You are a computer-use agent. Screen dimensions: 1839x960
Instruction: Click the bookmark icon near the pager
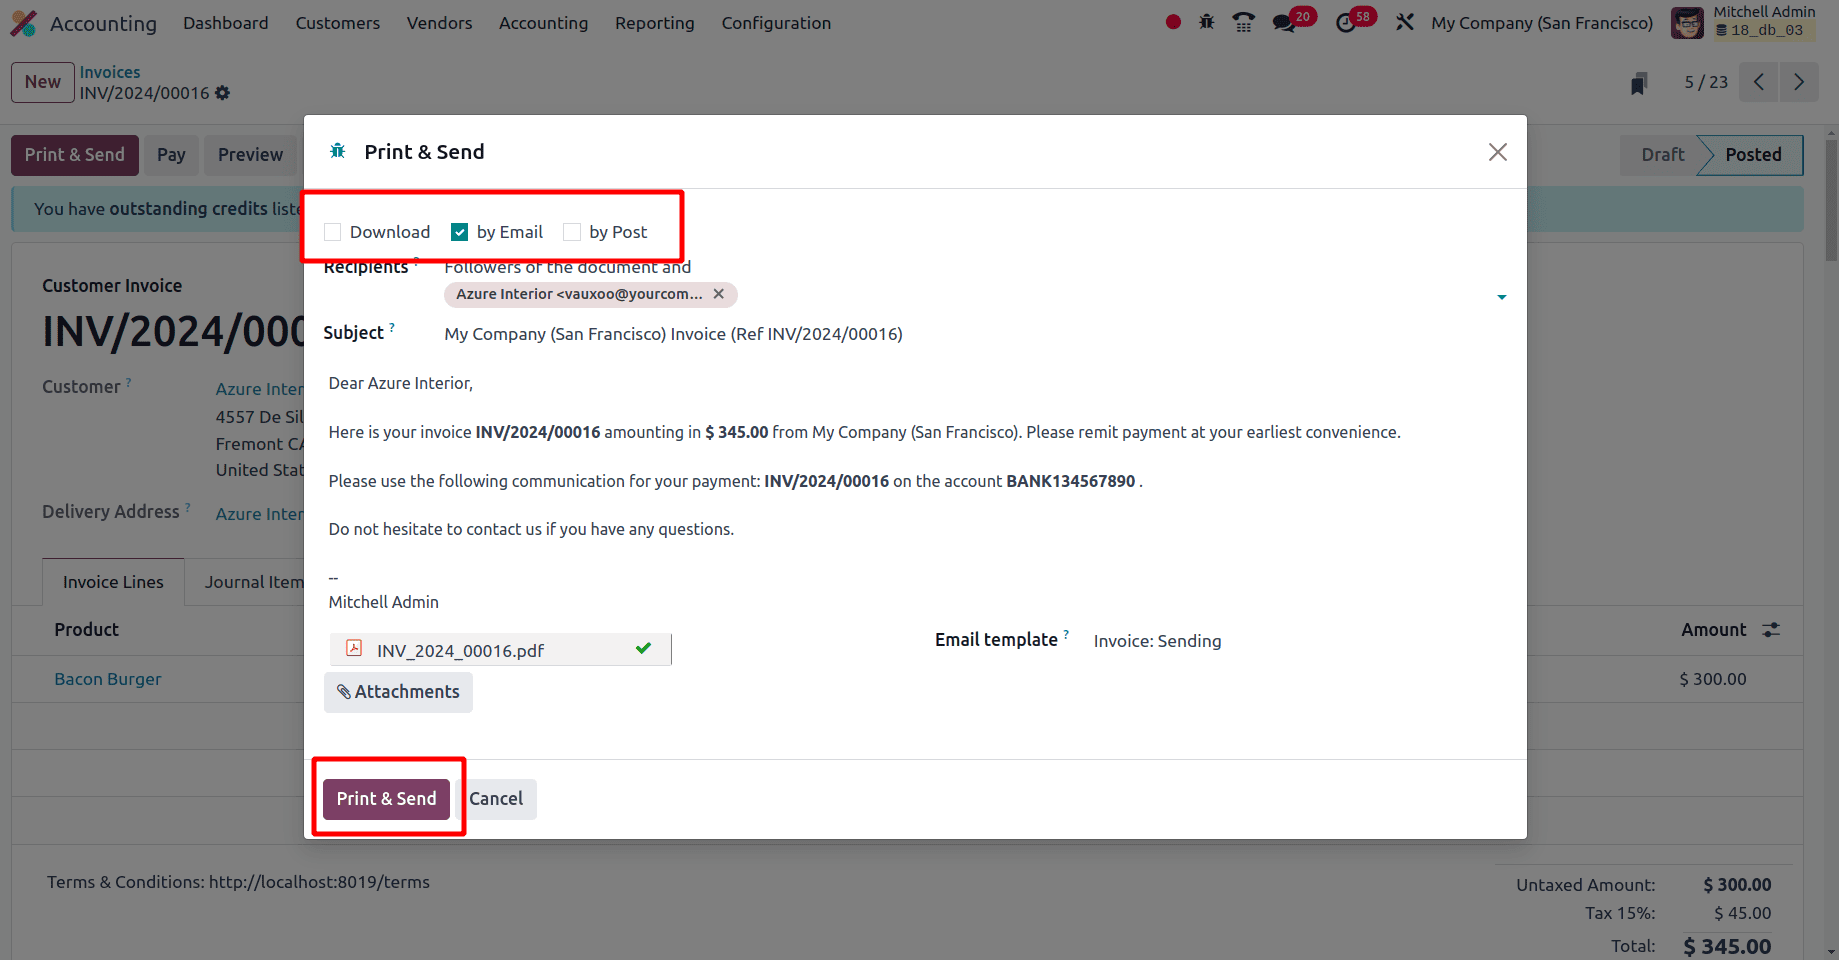pos(1638,83)
